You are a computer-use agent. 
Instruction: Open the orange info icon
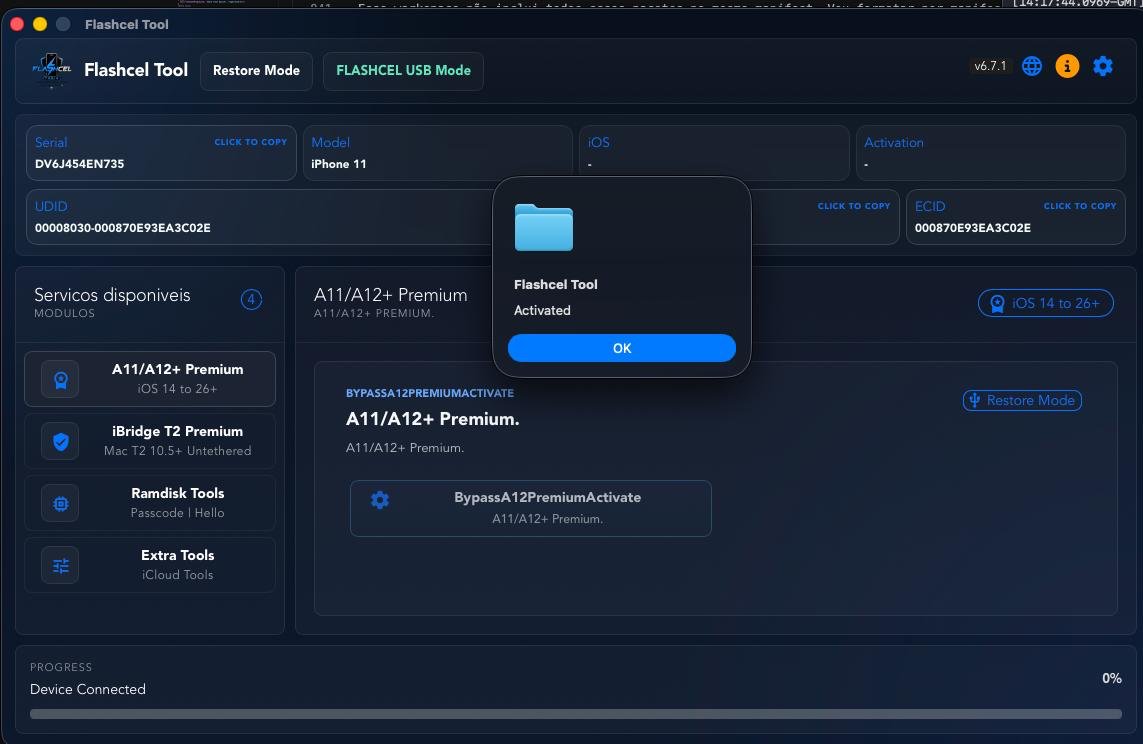click(1067, 66)
